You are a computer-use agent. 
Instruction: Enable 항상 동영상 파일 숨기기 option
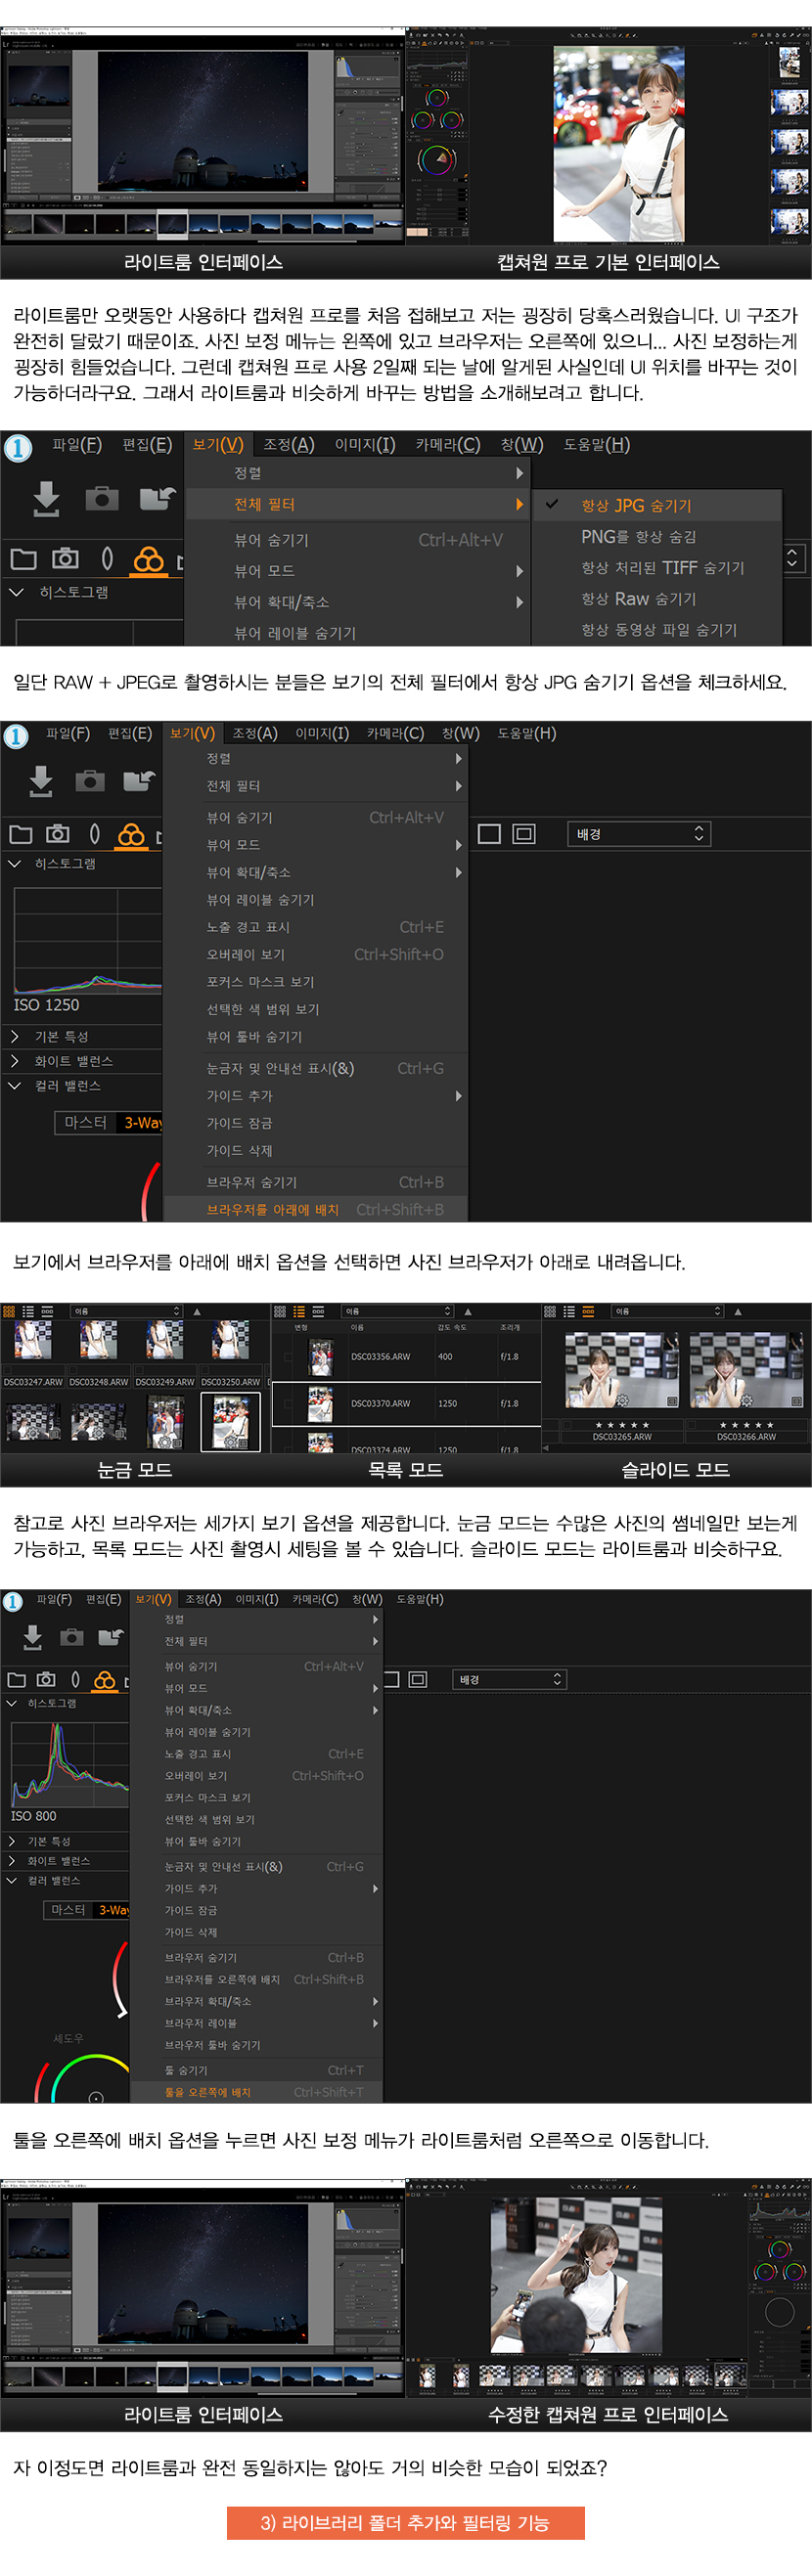pyautogui.click(x=657, y=629)
